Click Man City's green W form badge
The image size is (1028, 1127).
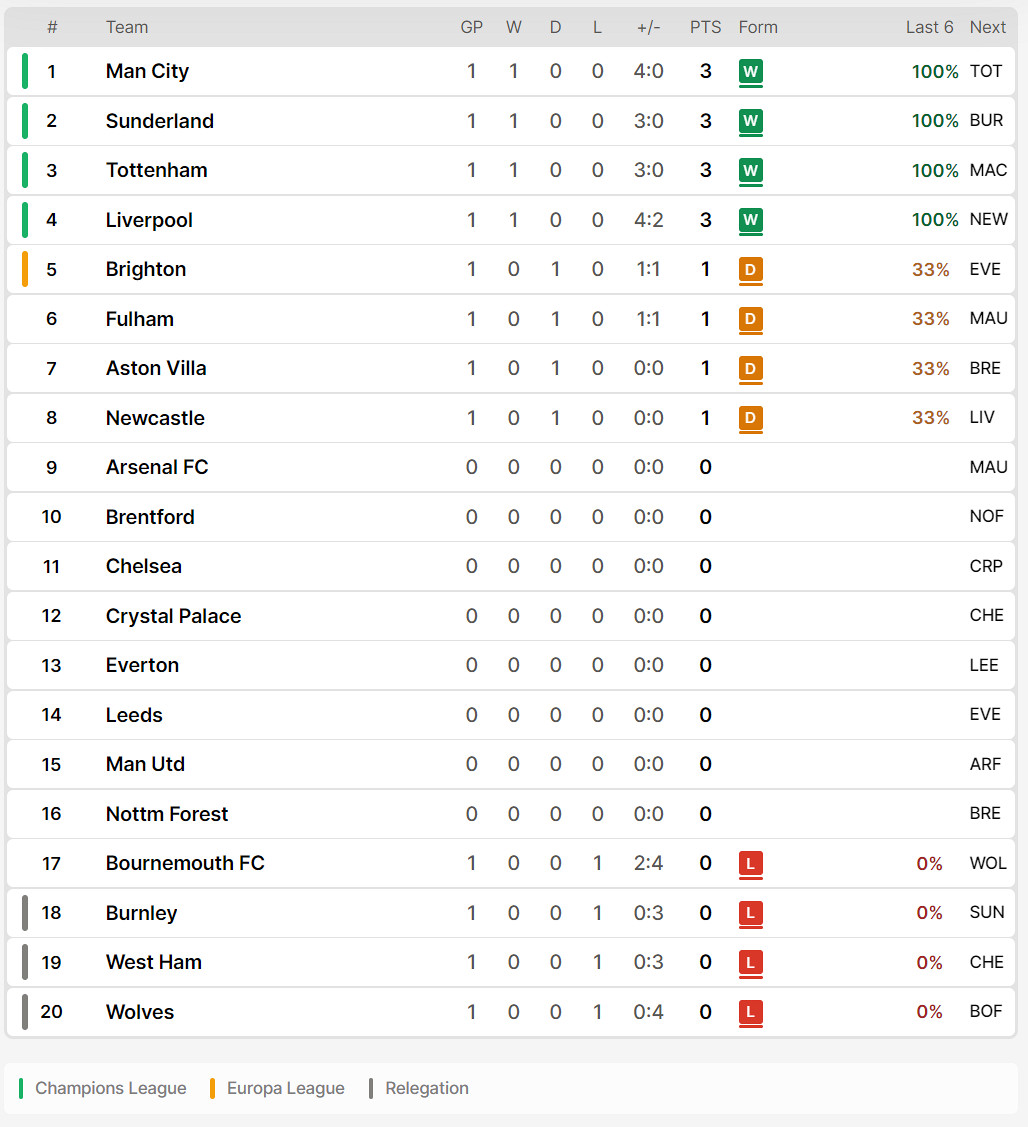tap(751, 72)
